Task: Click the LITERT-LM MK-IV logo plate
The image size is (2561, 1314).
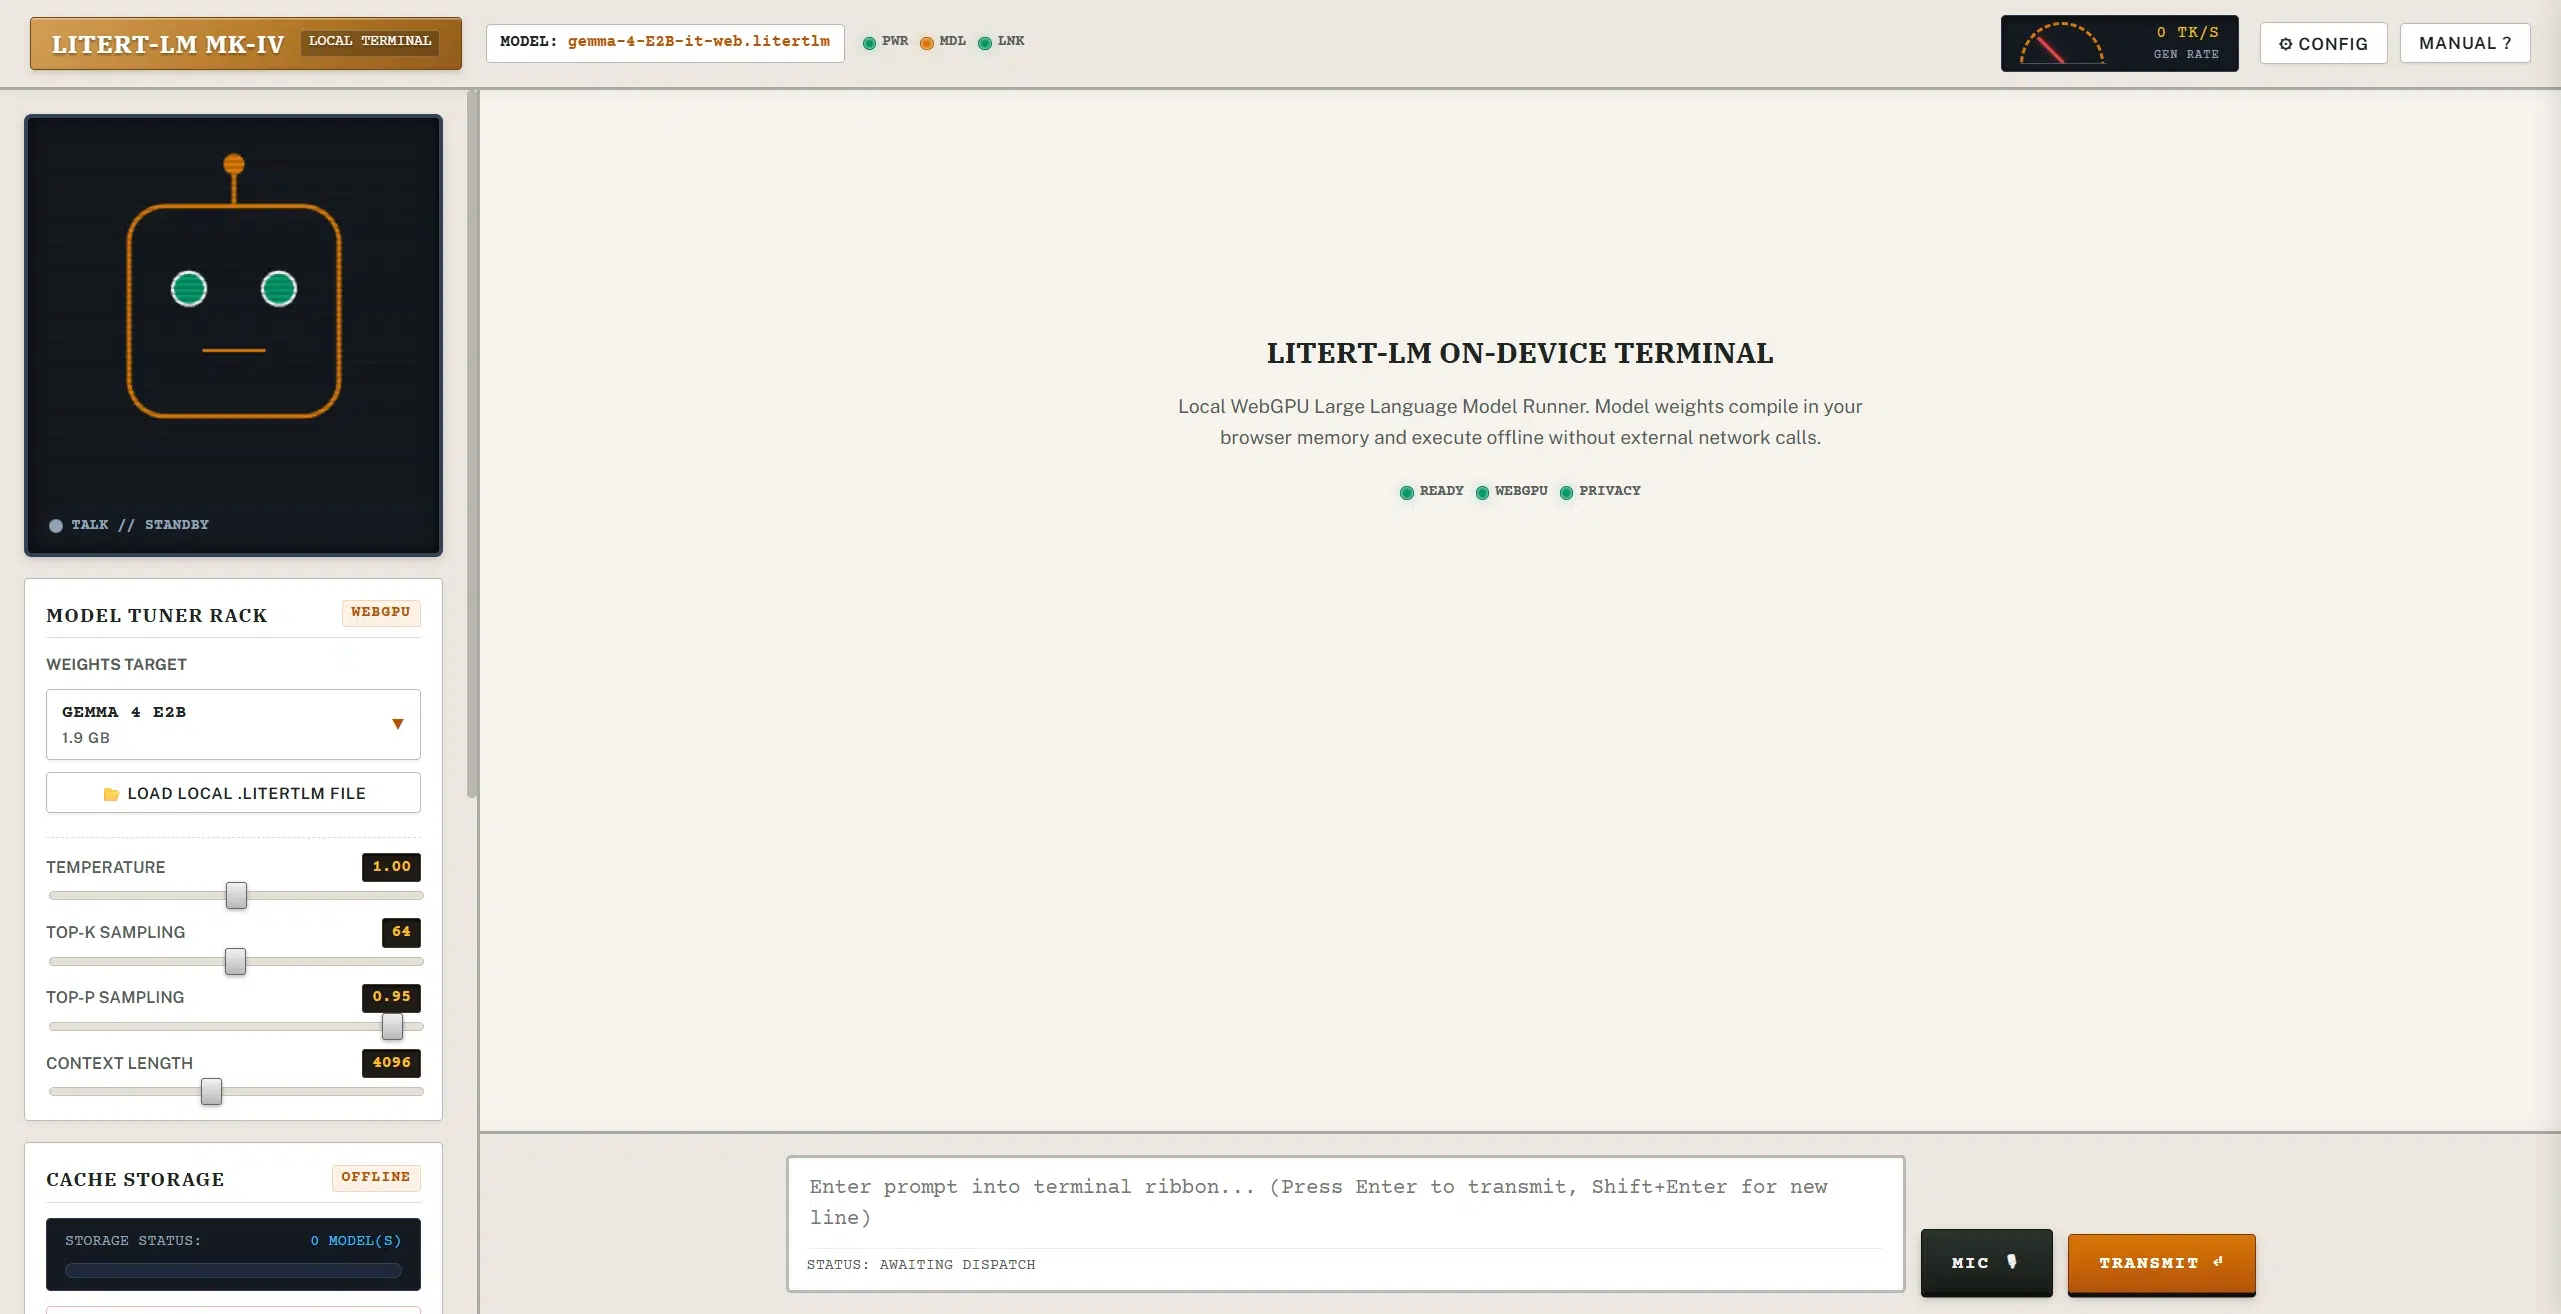Action: pyautogui.click(x=246, y=43)
